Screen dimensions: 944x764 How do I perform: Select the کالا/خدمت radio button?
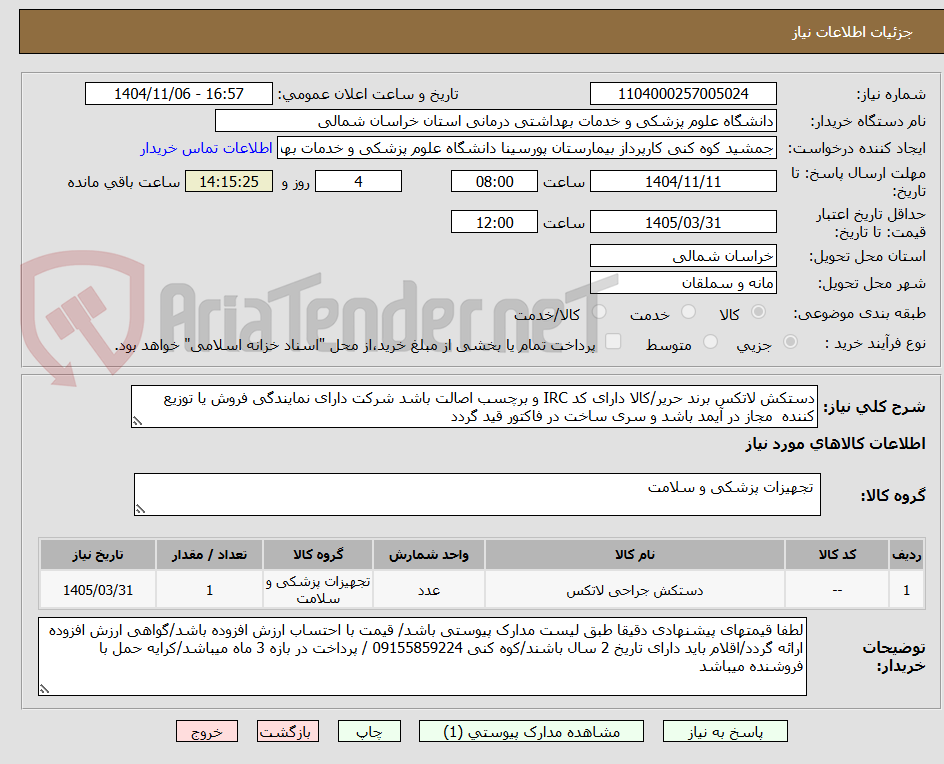pyautogui.click(x=599, y=312)
